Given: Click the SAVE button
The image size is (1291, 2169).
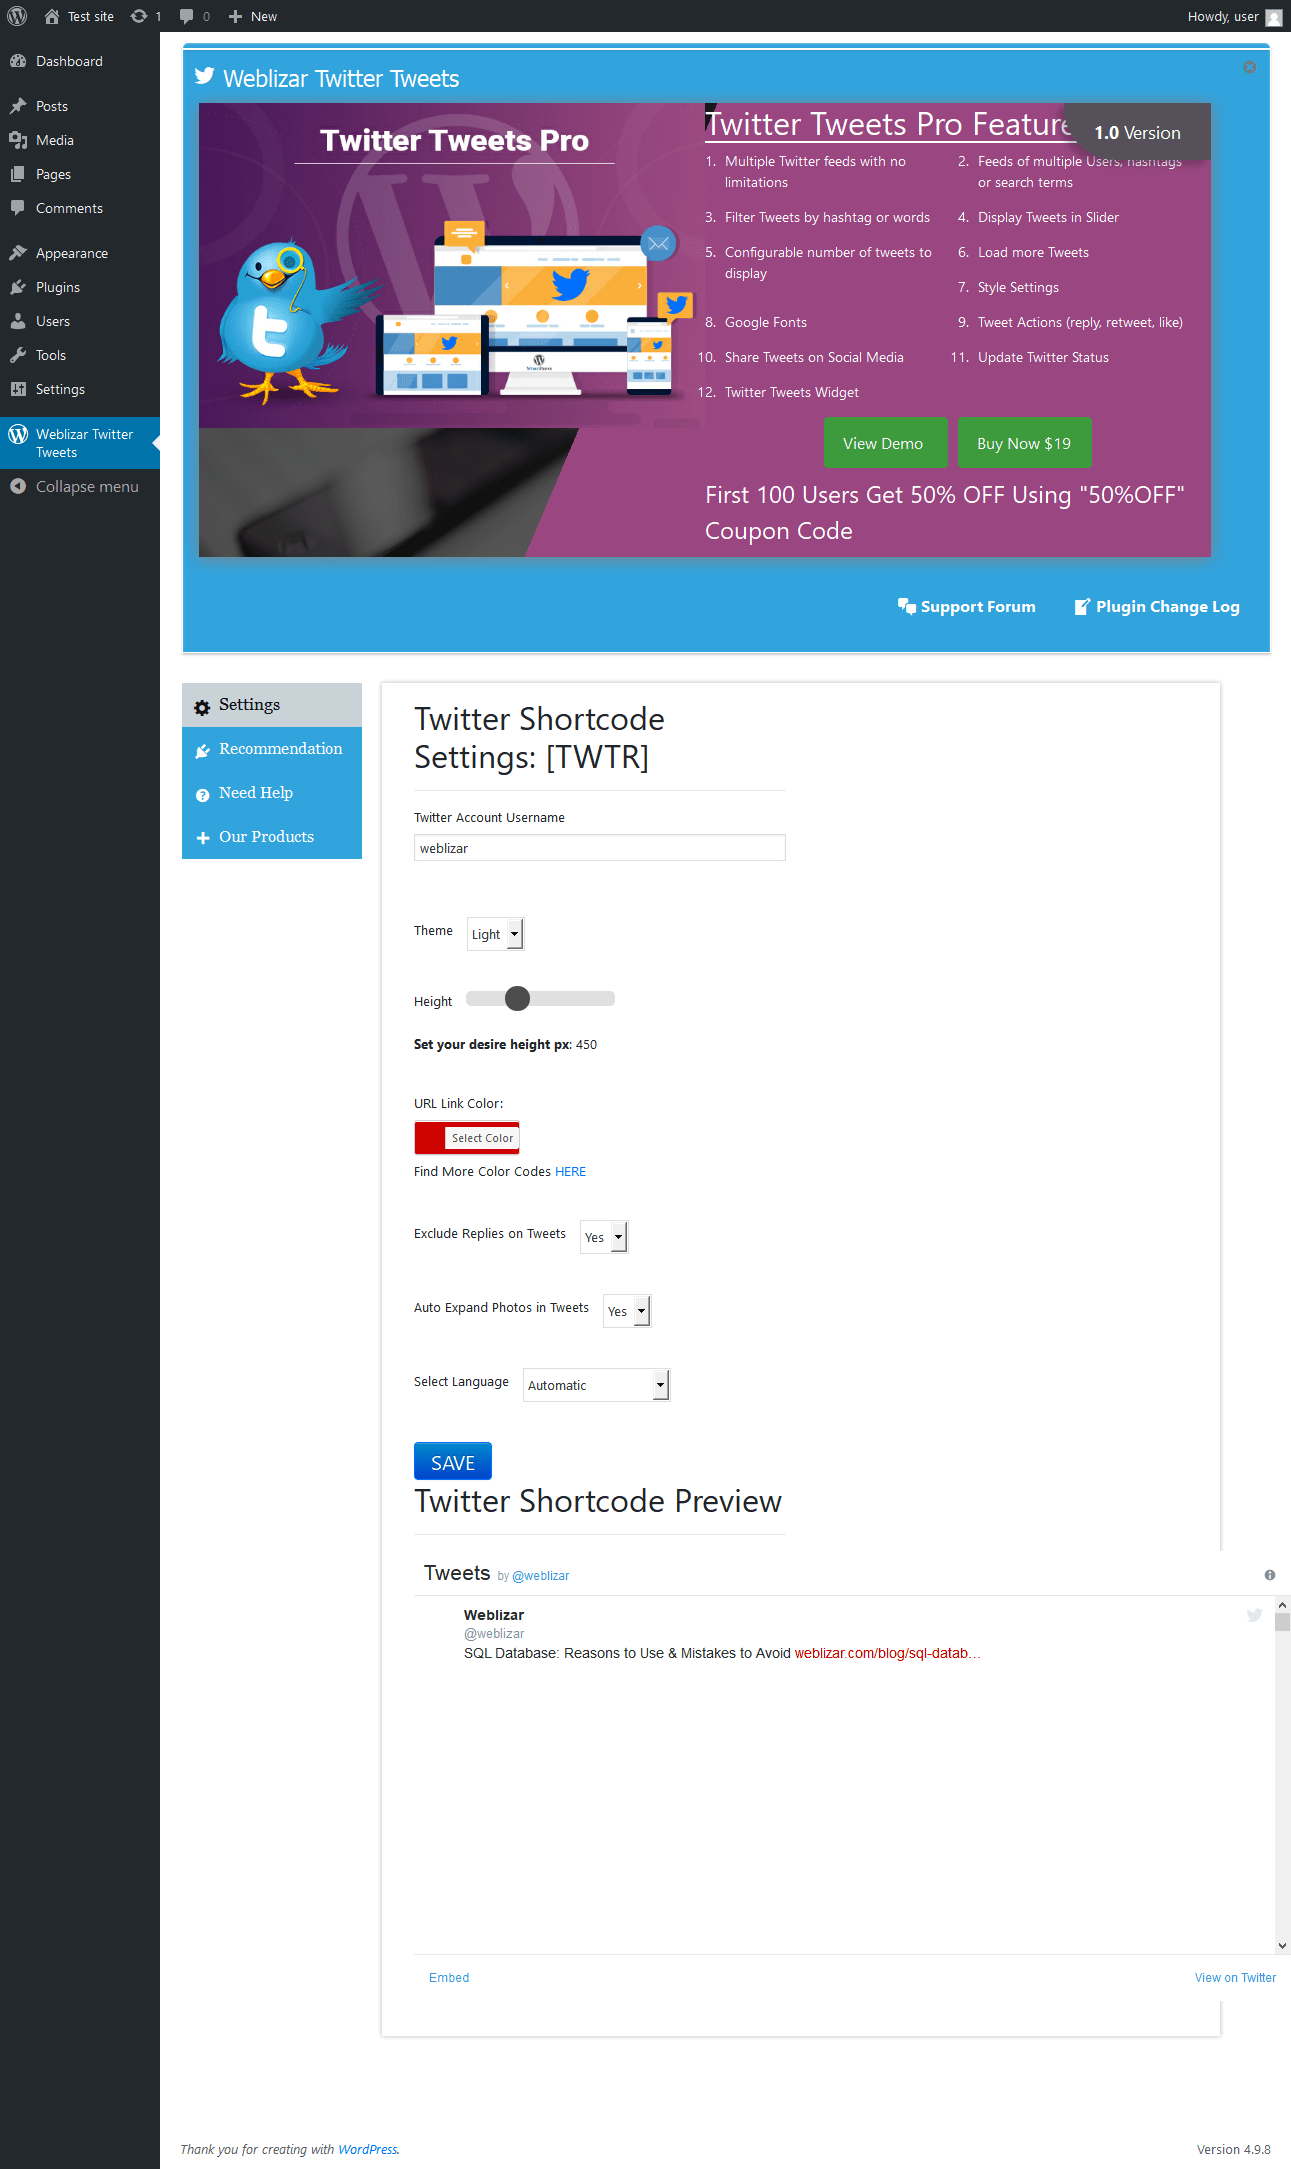Looking at the screenshot, I should [453, 1462].
